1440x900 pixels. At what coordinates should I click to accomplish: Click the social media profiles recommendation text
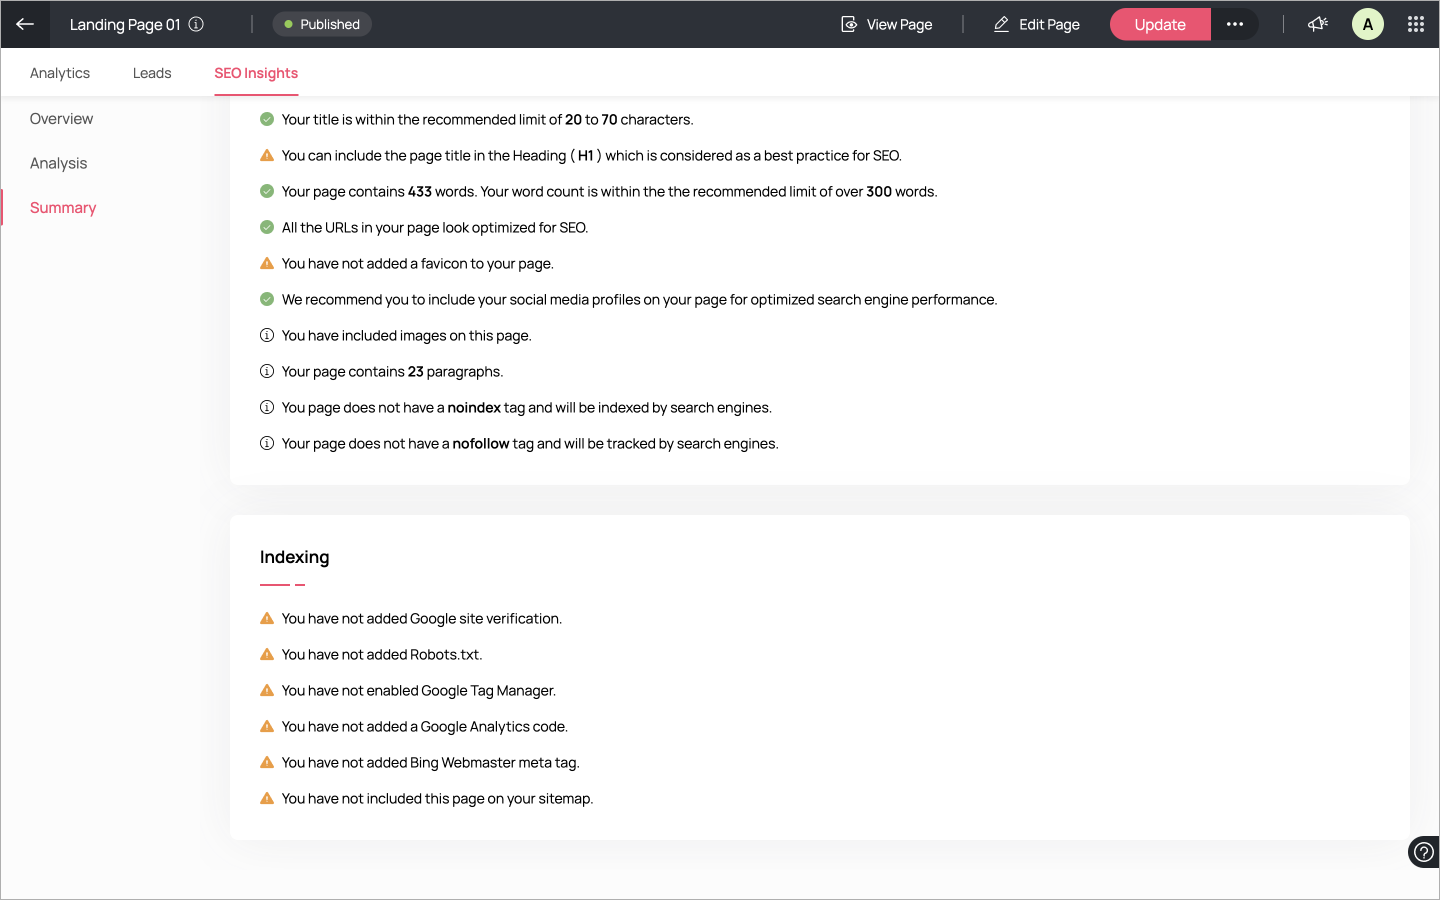[x=639, y=300]
